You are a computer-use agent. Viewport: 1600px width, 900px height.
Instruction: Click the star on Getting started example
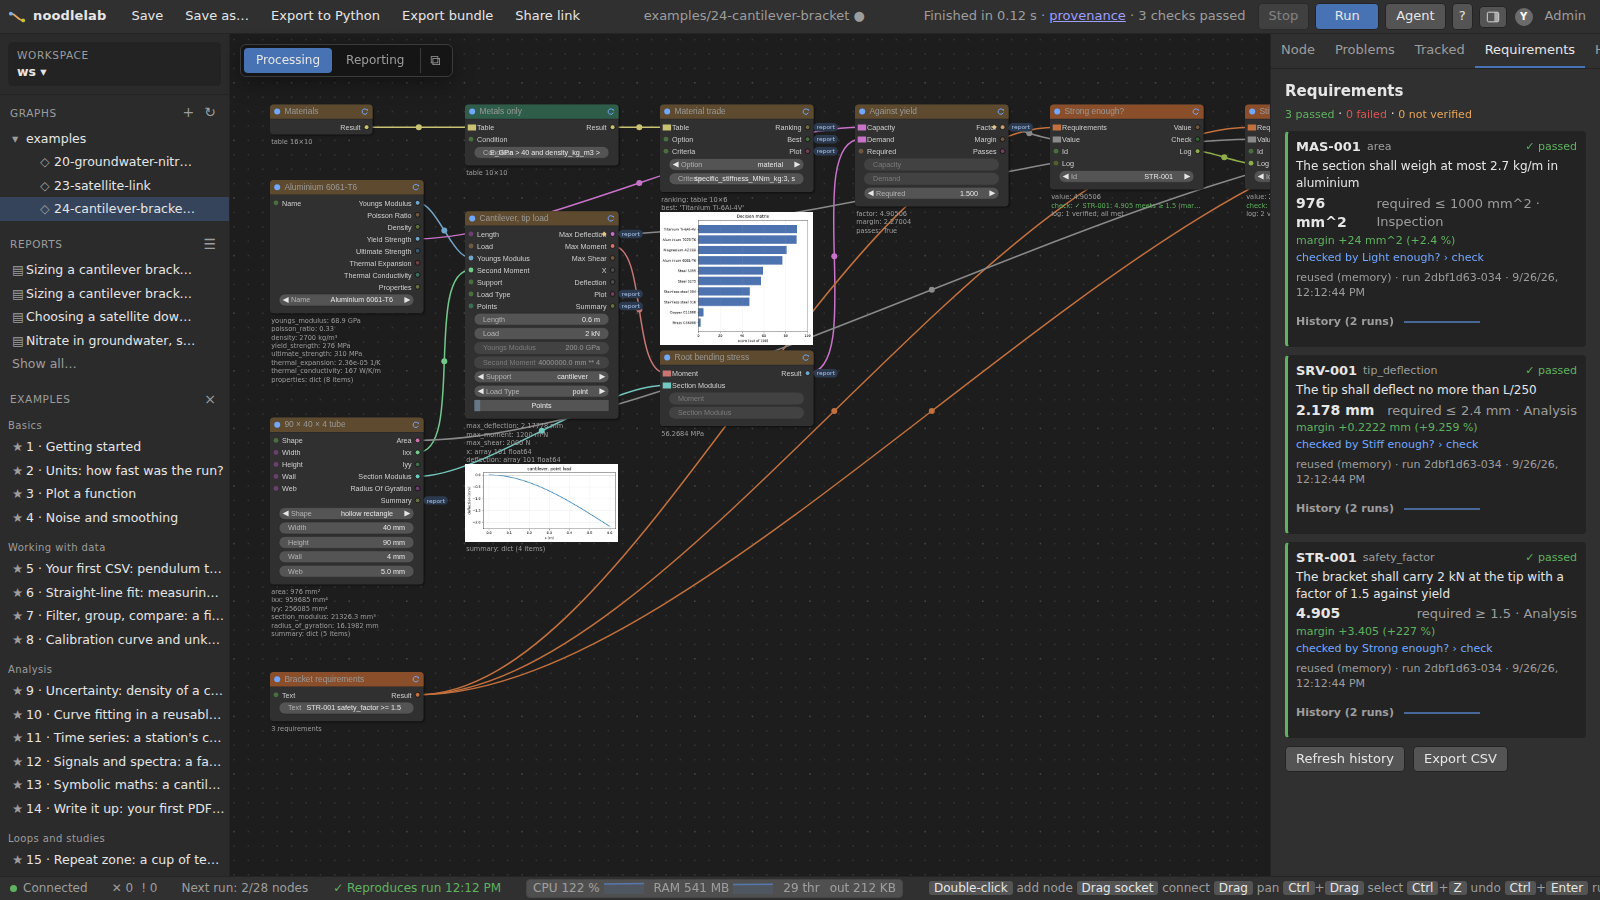17,447
